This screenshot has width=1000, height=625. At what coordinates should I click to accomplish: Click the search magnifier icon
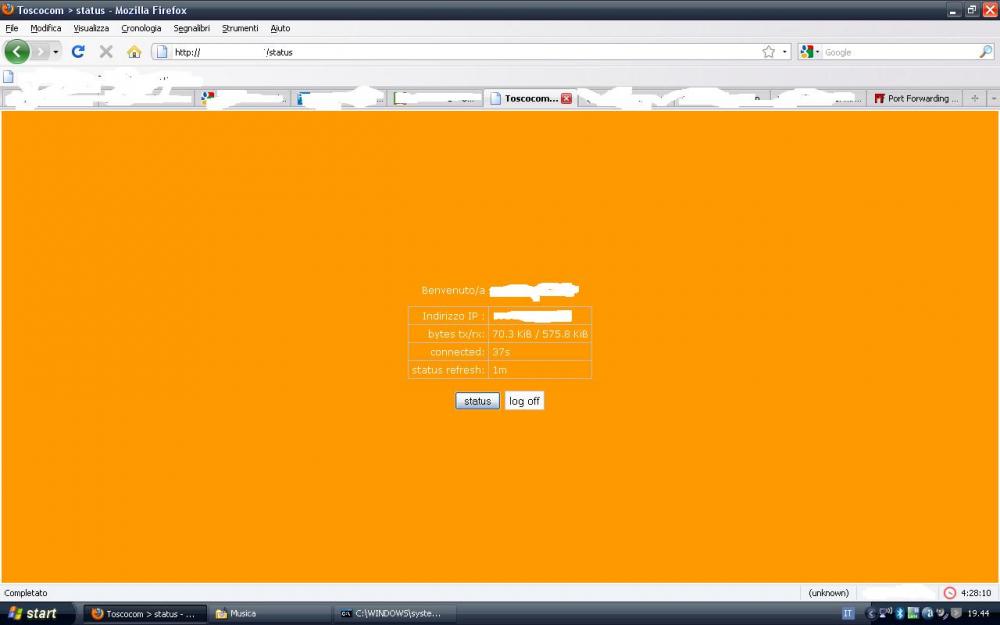985,52
